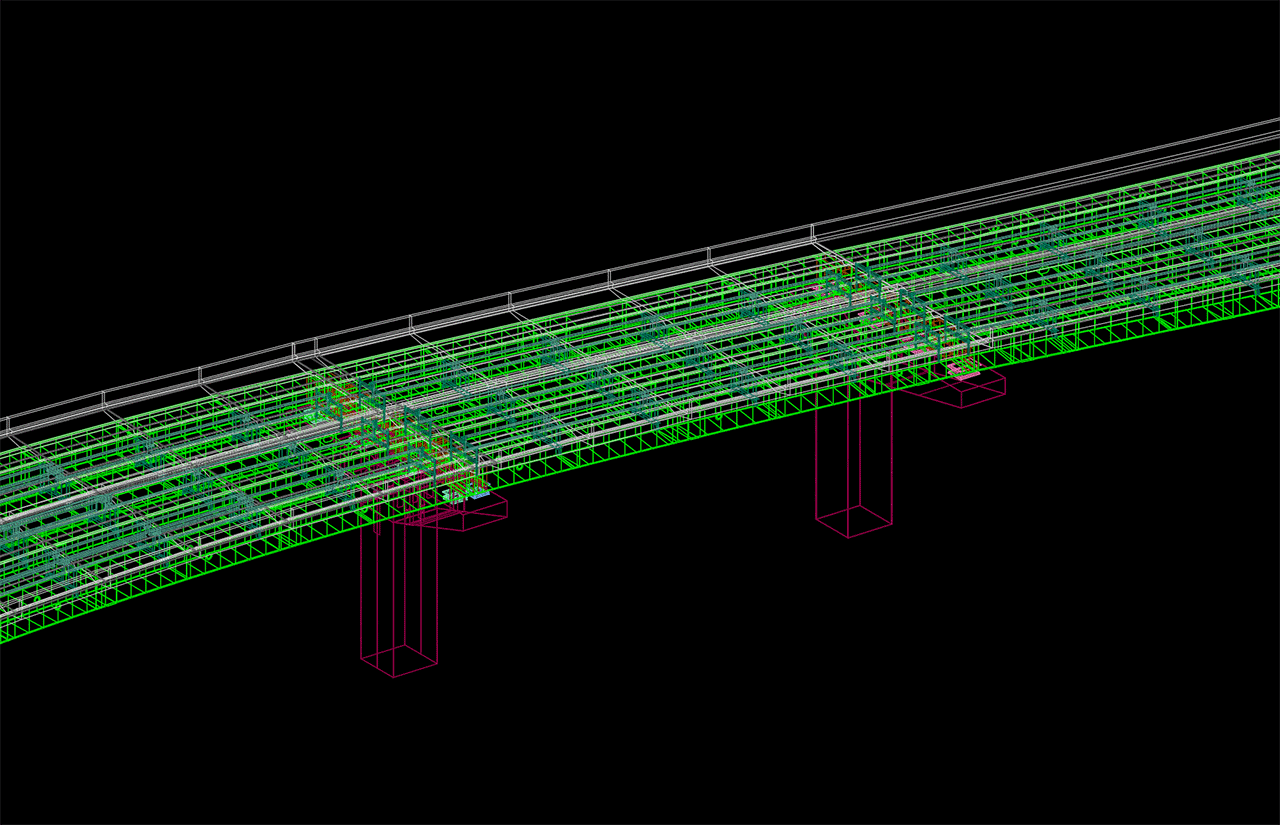Click the bottom face of left pier column
Viewport: 1280px width, 825px height.
tap(399, 661)
